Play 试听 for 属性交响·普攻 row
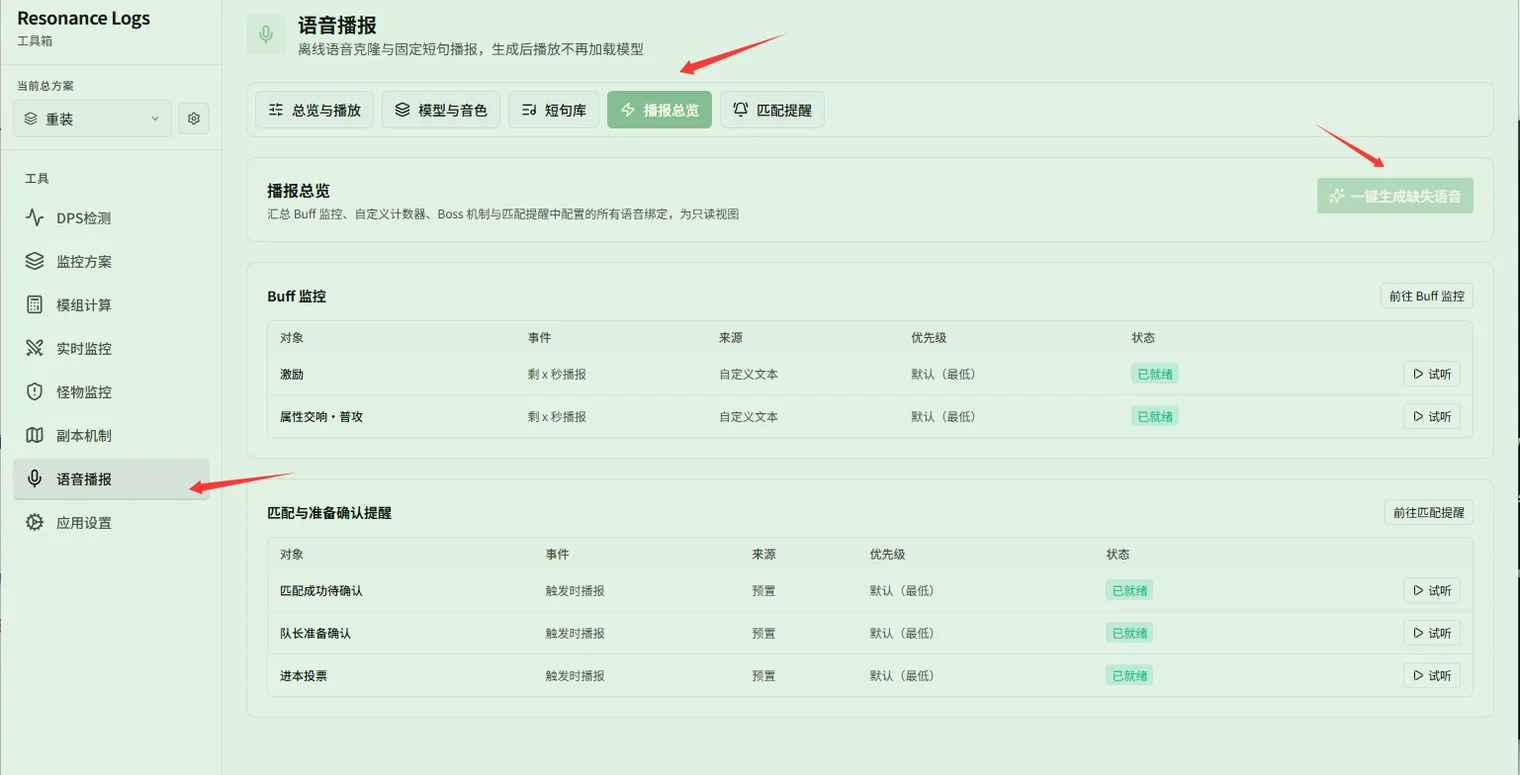Viewport: 1520px width, 775px height. click(x=1432, y=416)
